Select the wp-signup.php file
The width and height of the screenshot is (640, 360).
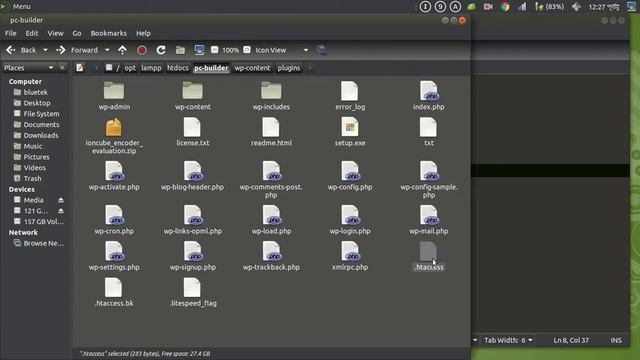(x=192, y=256)
